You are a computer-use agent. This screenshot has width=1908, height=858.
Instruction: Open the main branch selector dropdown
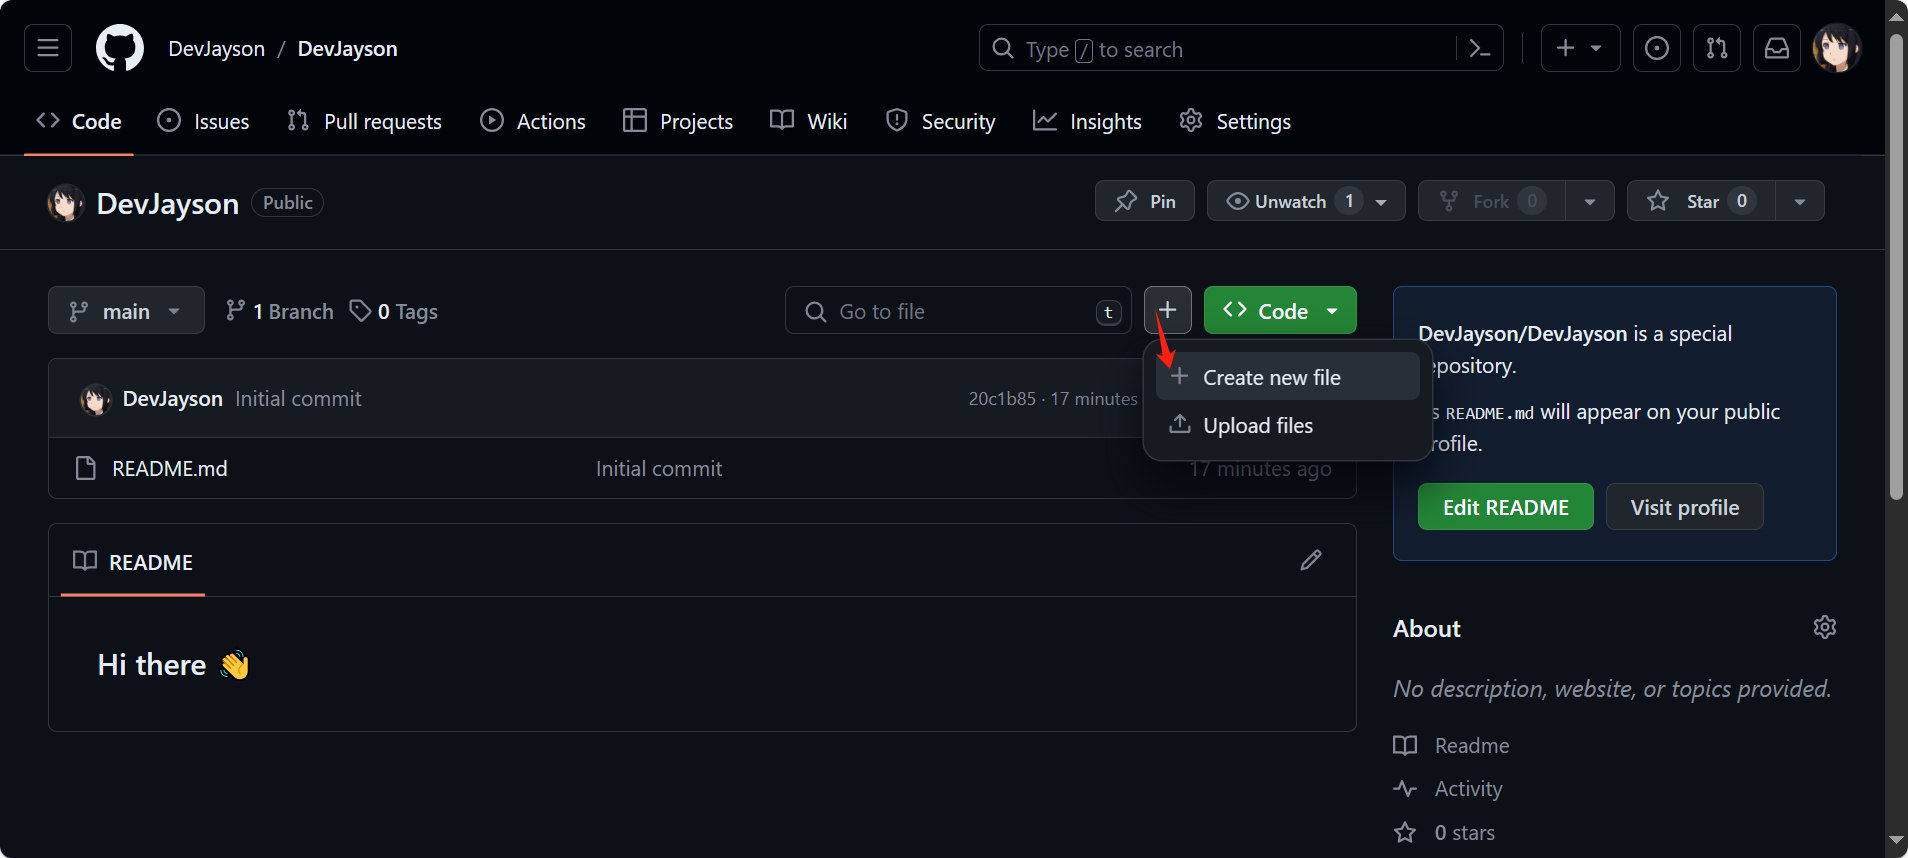click(126, 310)
